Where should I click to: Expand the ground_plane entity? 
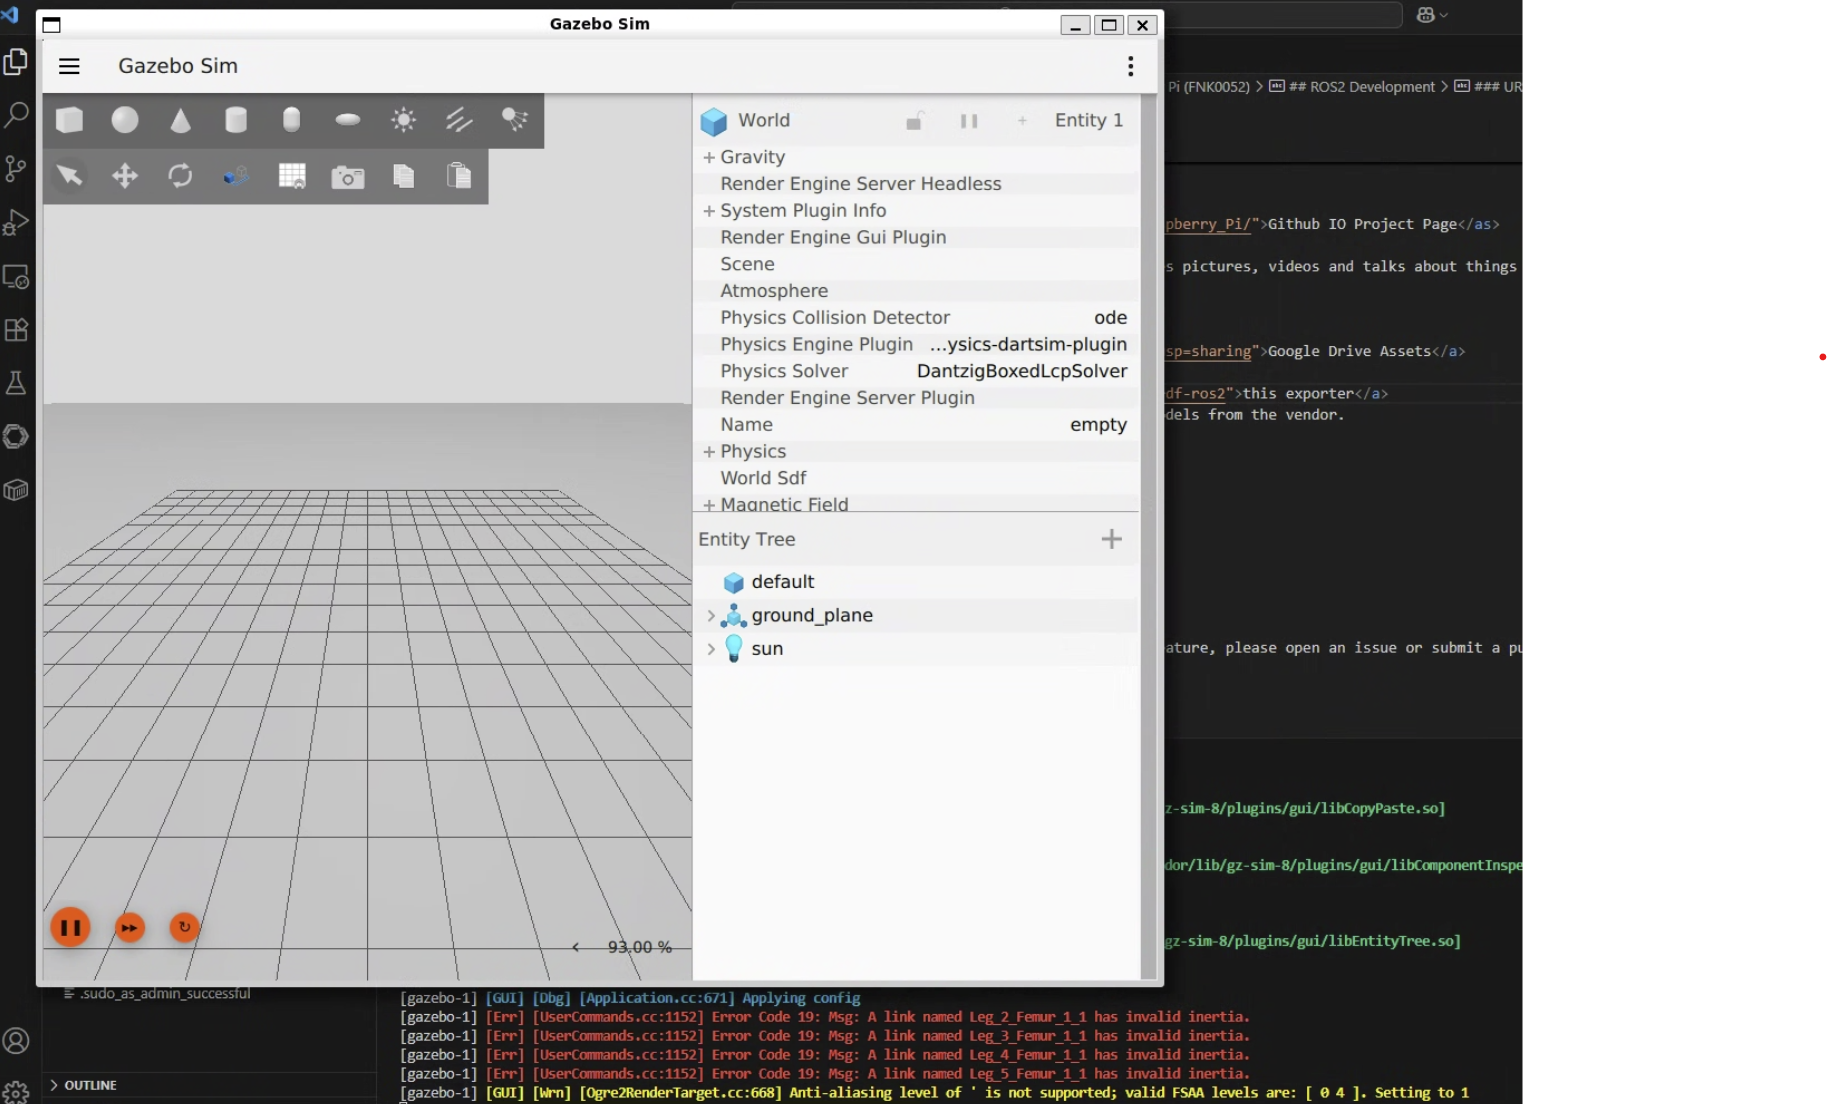711,615
